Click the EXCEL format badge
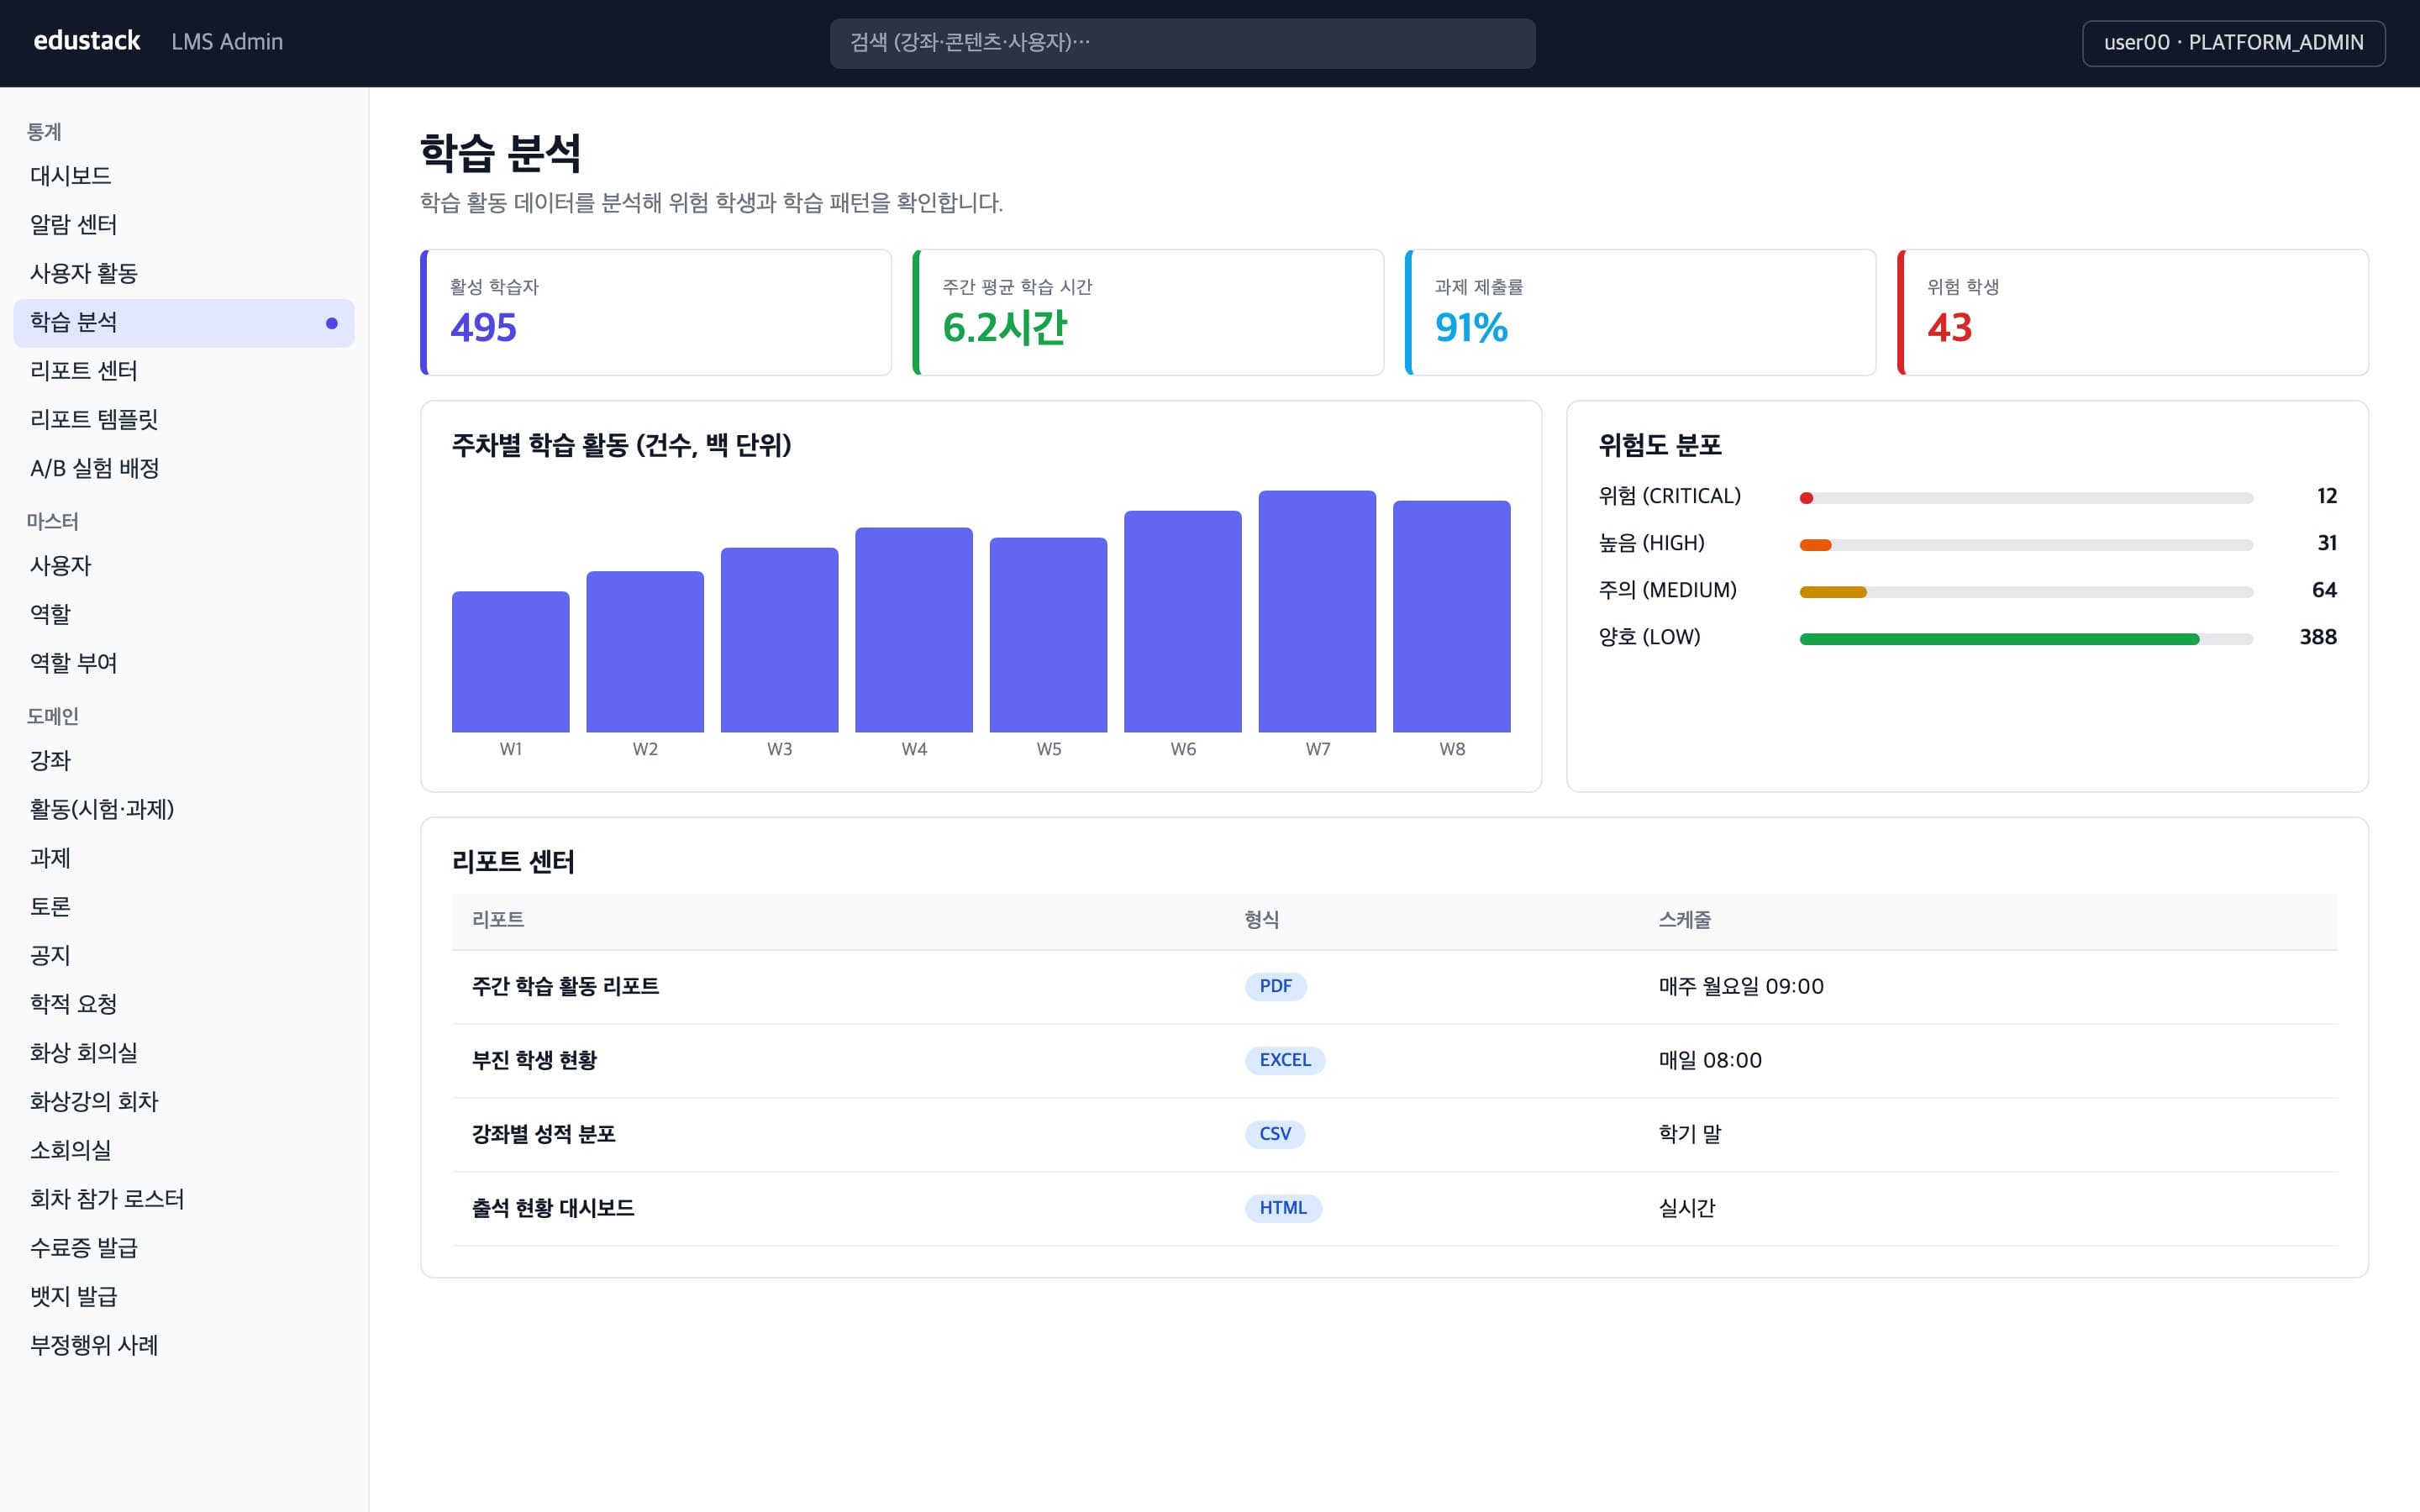 coord(1284,1060)
